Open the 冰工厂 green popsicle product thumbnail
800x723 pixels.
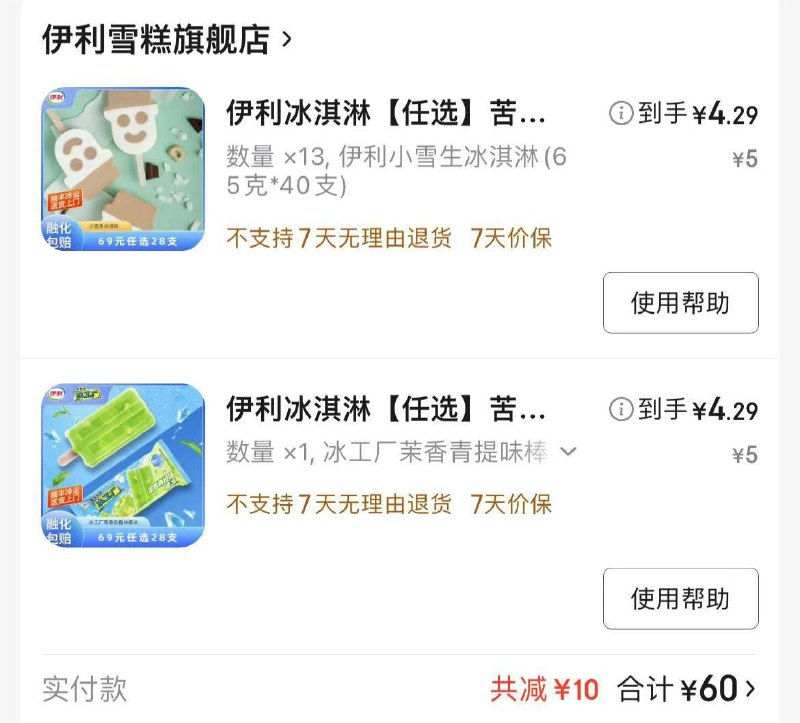tap(123, 465)
